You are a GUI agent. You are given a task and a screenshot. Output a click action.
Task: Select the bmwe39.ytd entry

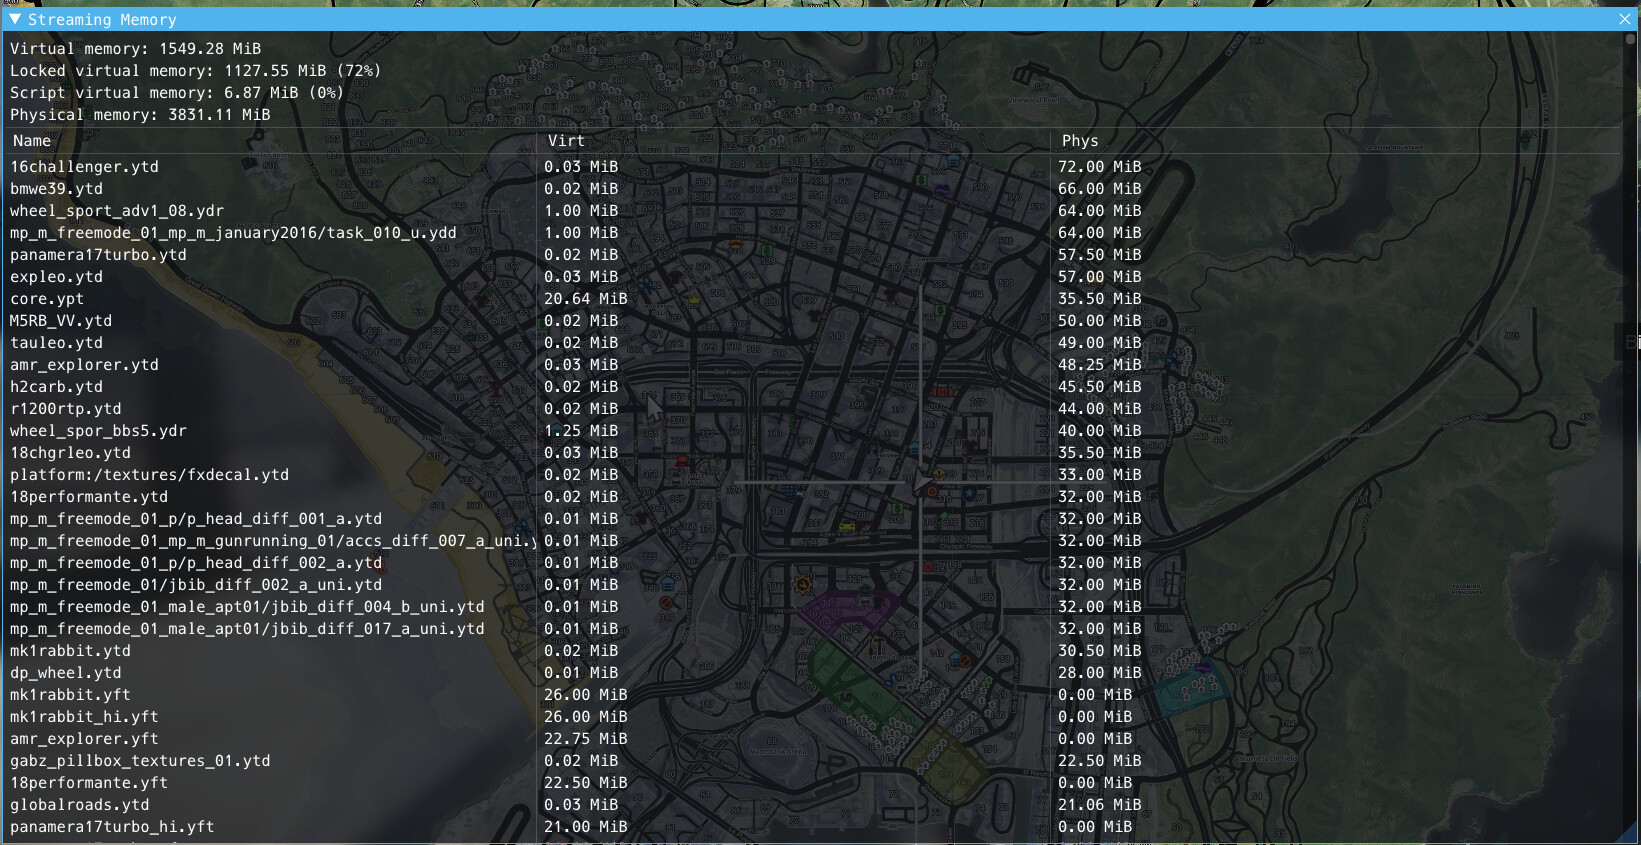[x=56, y=189]
